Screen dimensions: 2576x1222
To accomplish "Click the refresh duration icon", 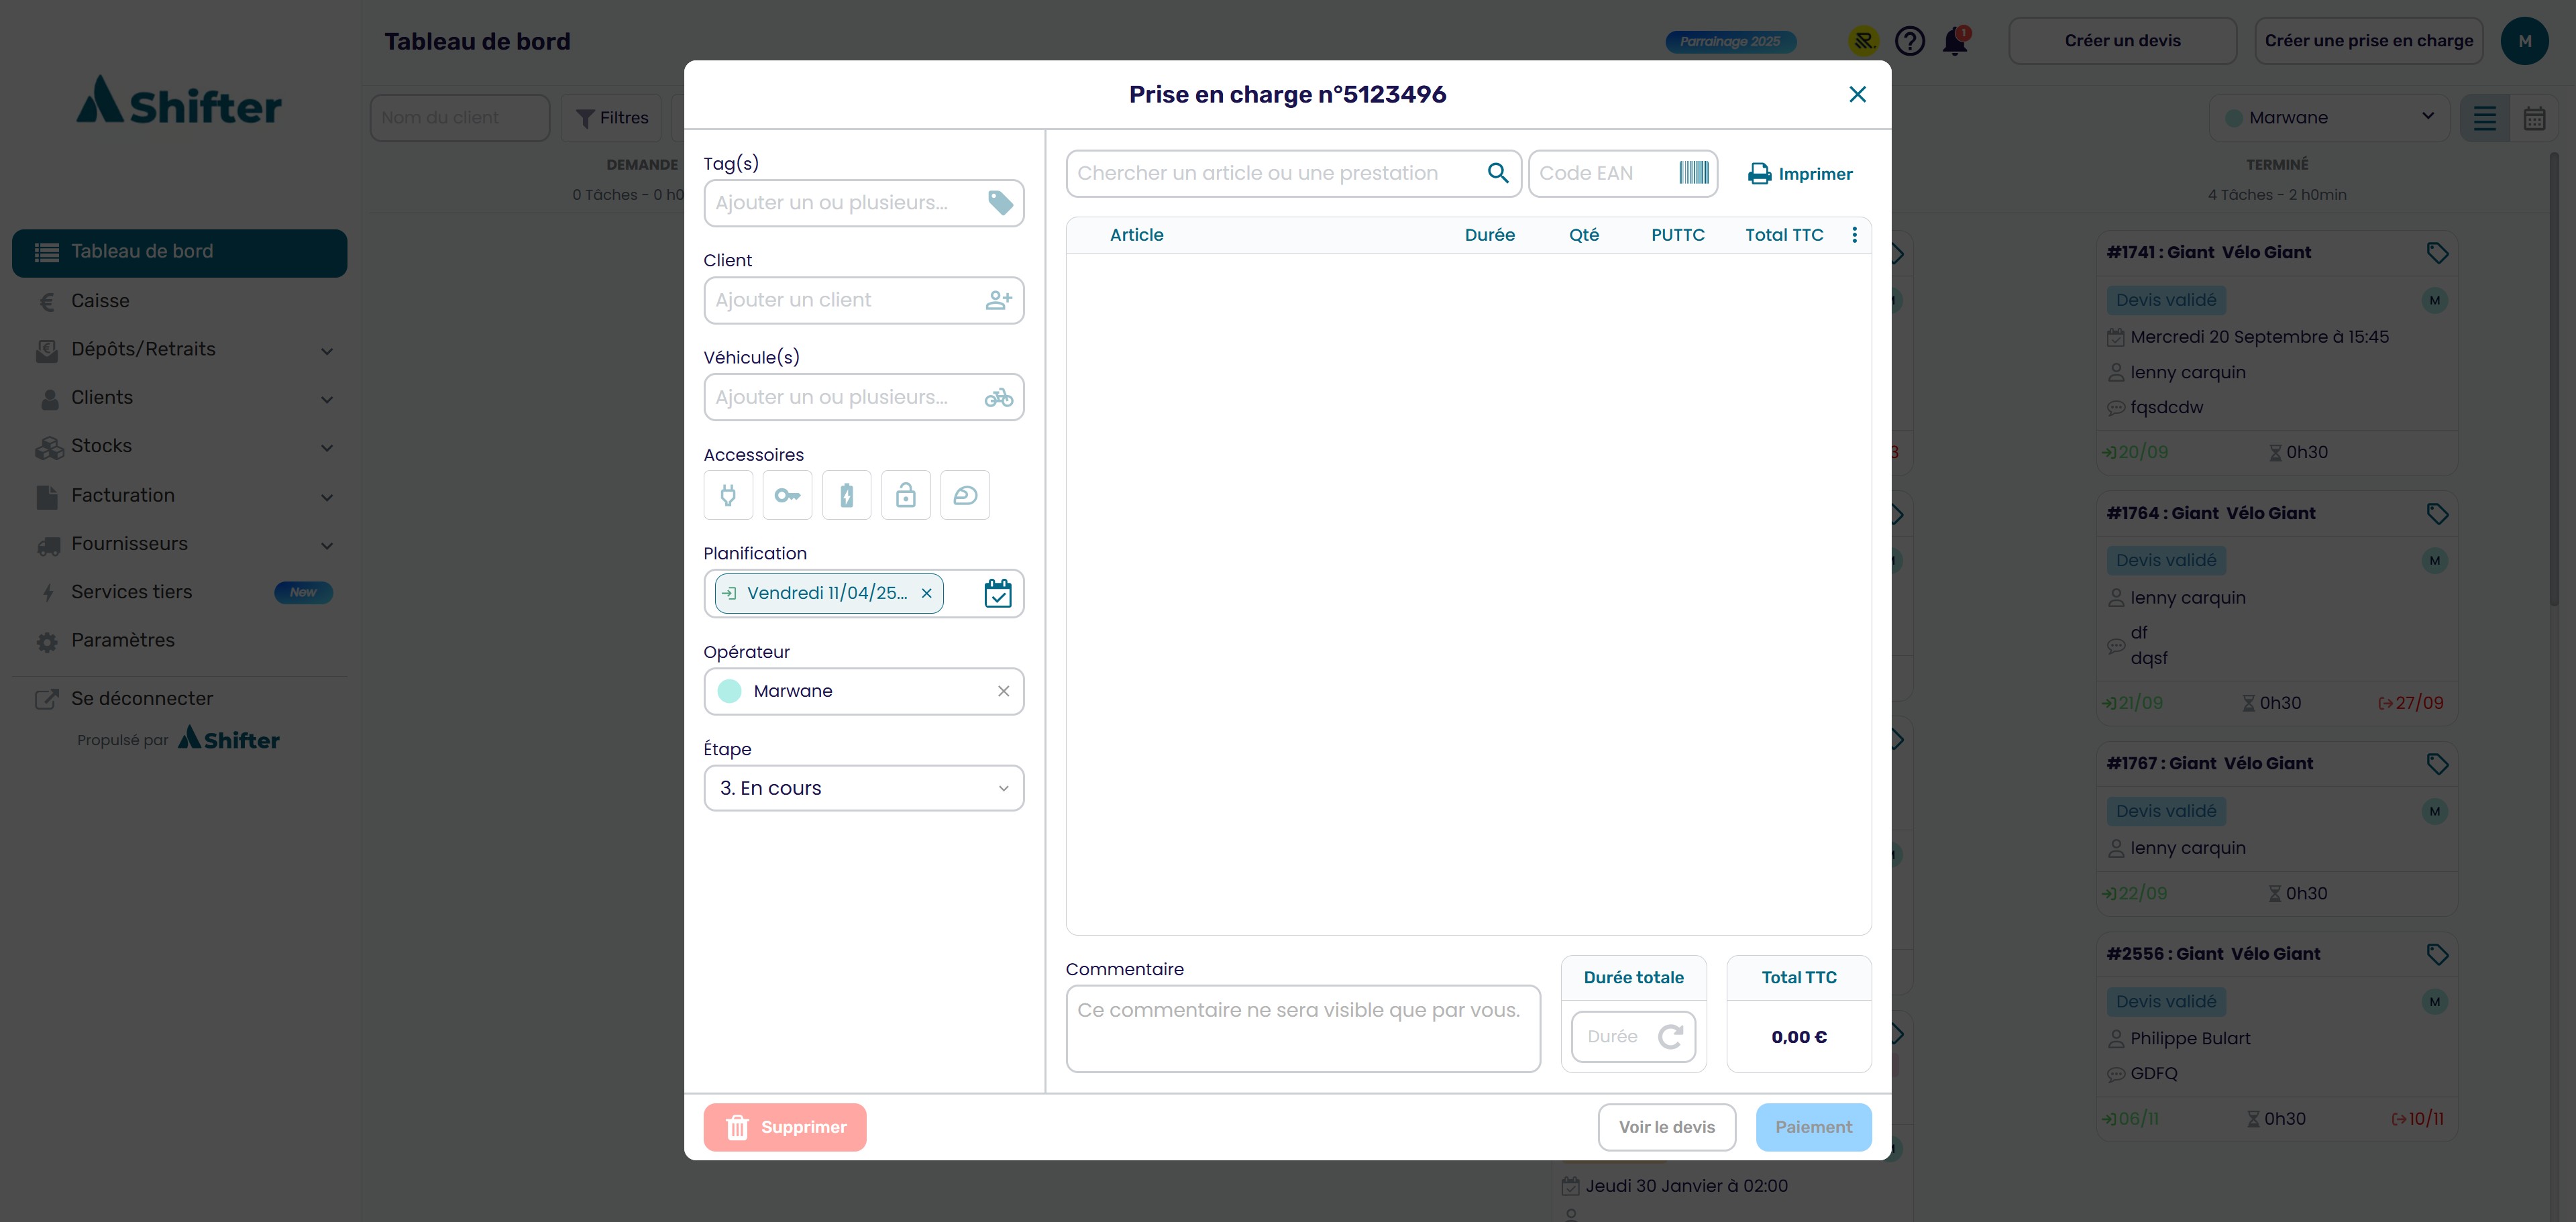I will click(1670, 1037).
